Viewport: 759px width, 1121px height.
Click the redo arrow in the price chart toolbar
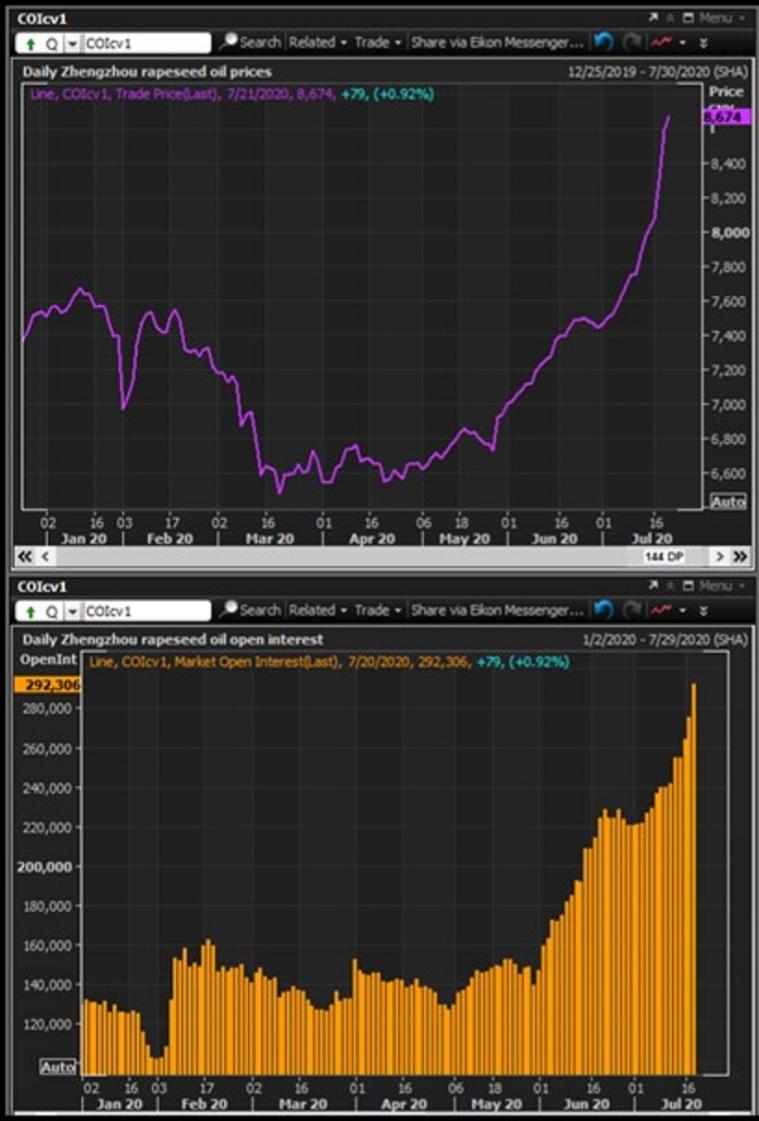click(632, 43)
